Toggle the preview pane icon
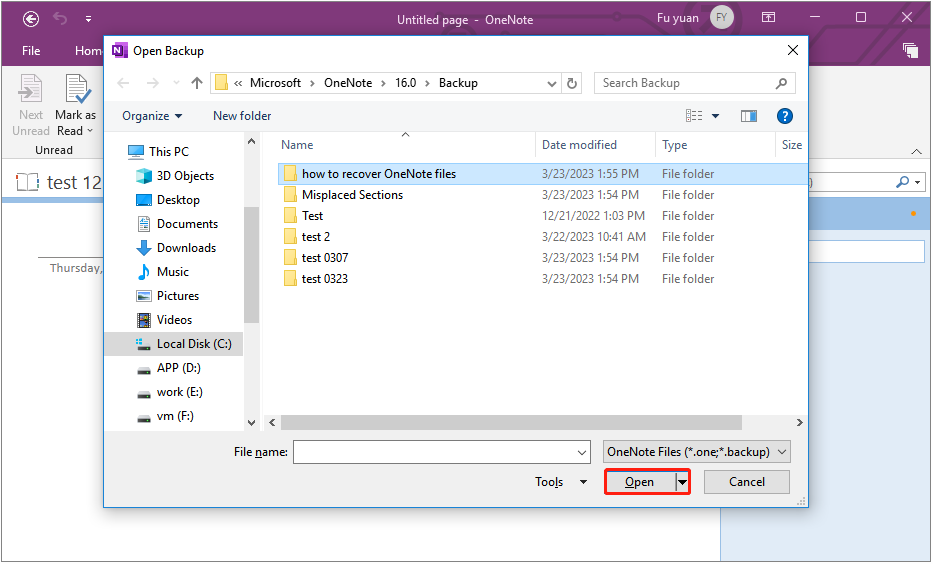933x564 pixels. coord(749,116)
